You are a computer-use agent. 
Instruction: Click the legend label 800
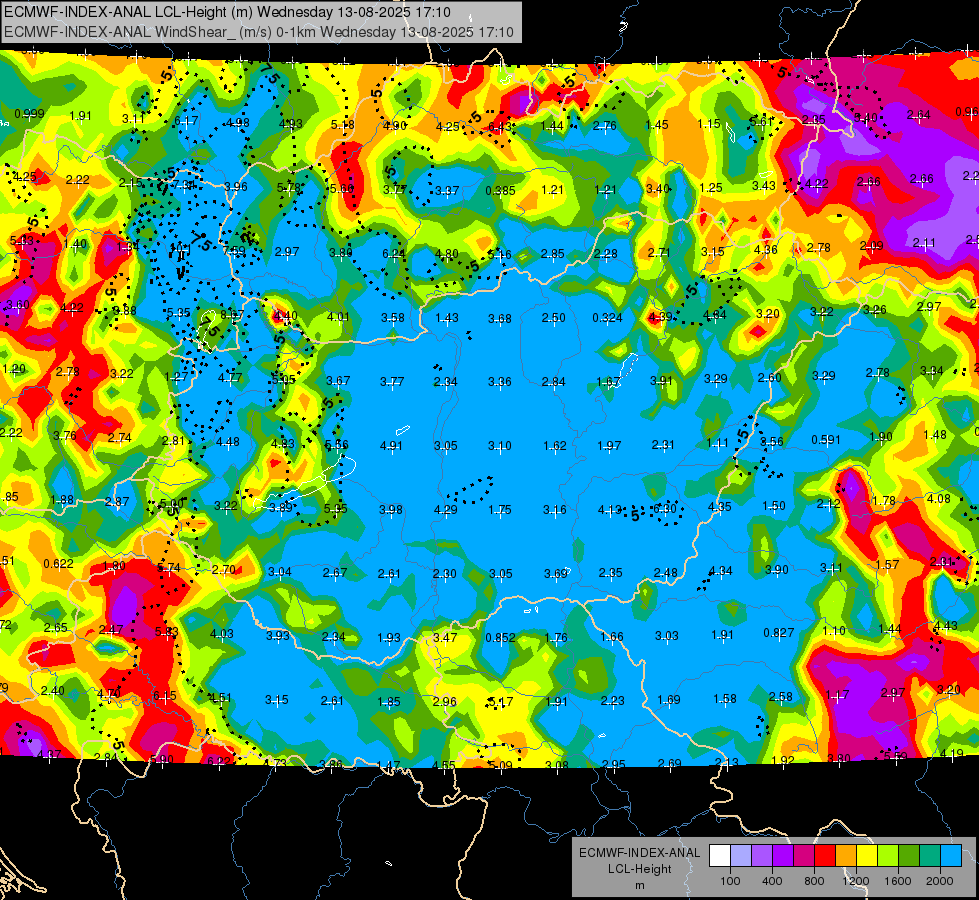click(x=814, y=881)
